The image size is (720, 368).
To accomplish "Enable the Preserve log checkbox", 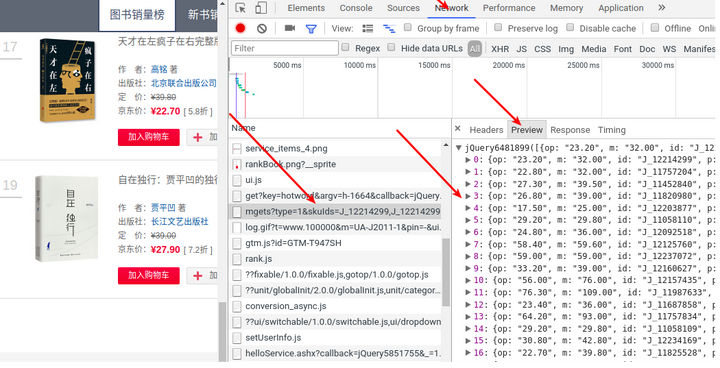I will coord(498,28).
